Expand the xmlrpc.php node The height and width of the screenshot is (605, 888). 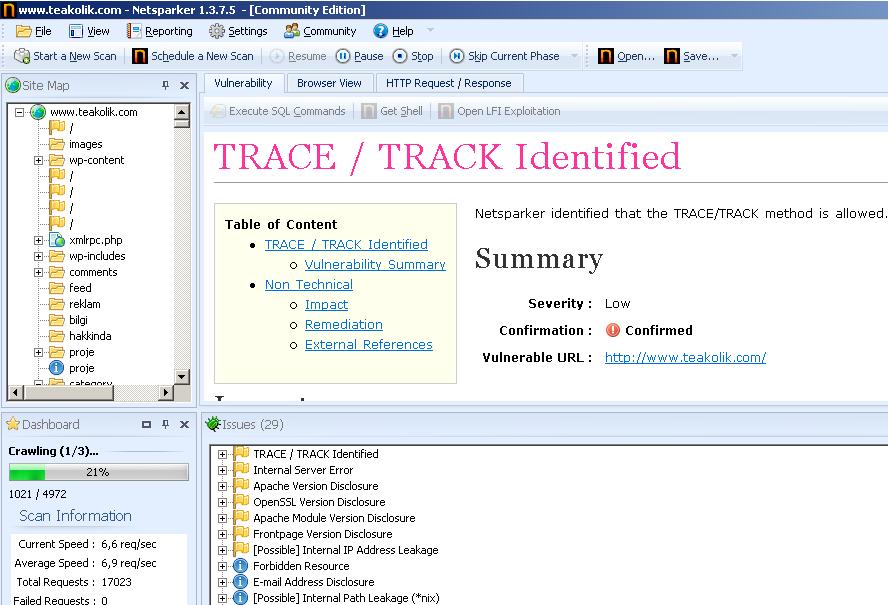click(x=39, y=240)
